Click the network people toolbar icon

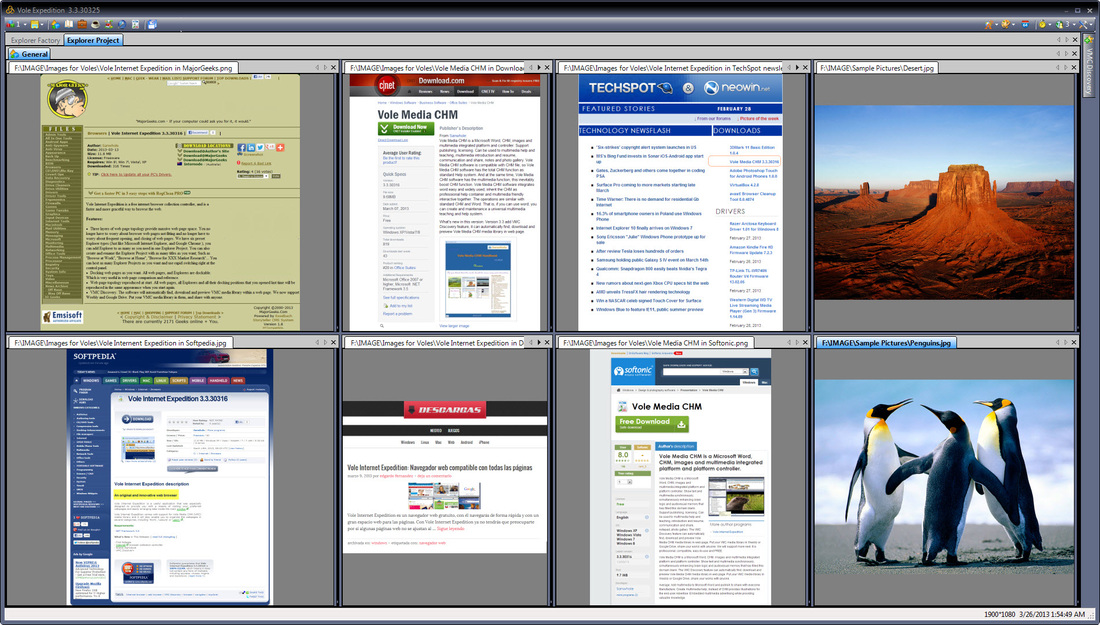click(x=109, y=25)
